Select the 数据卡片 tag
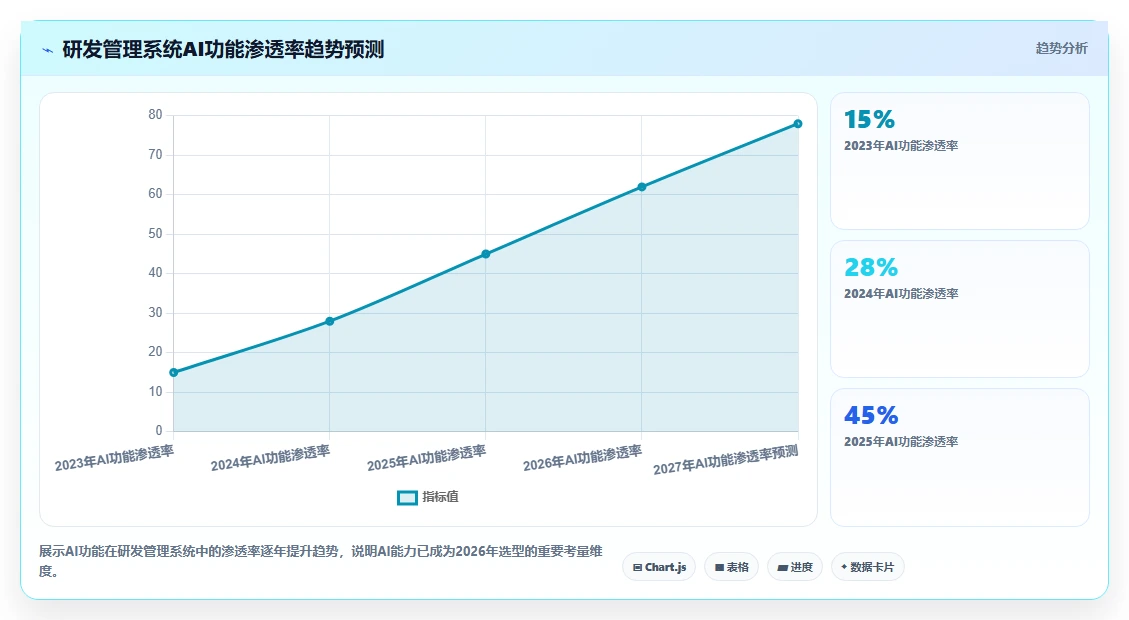Image resolution: width=1129 pixels, height=620 pixels. (x=868, y=567)
